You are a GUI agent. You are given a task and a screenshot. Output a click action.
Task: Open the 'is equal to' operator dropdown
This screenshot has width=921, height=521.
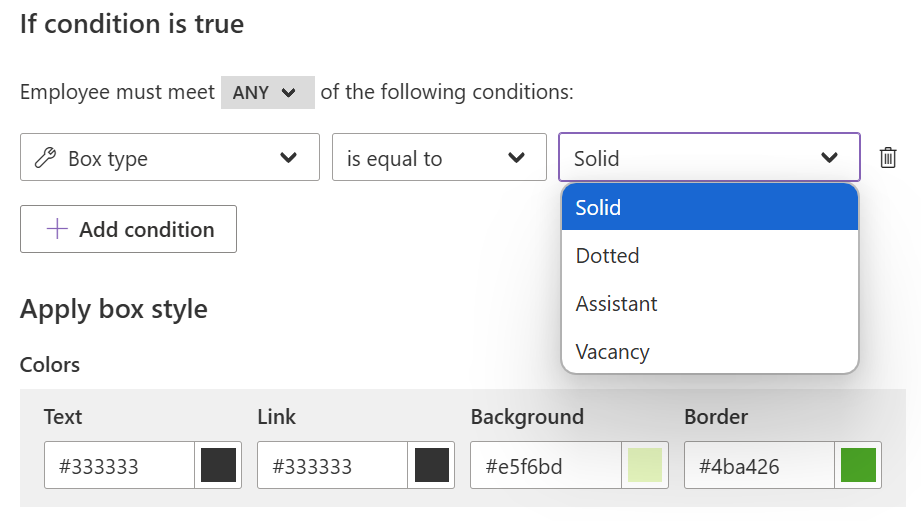(439, 157)
